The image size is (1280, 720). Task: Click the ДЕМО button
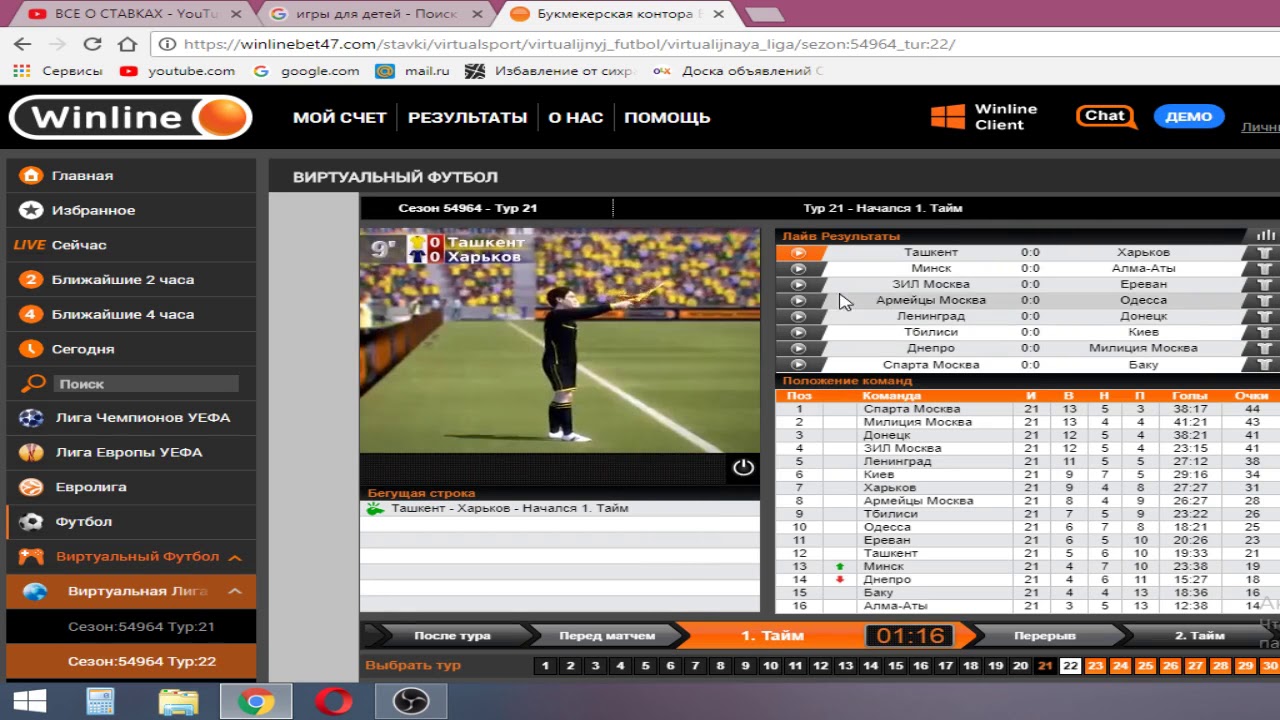[1189, 116]
